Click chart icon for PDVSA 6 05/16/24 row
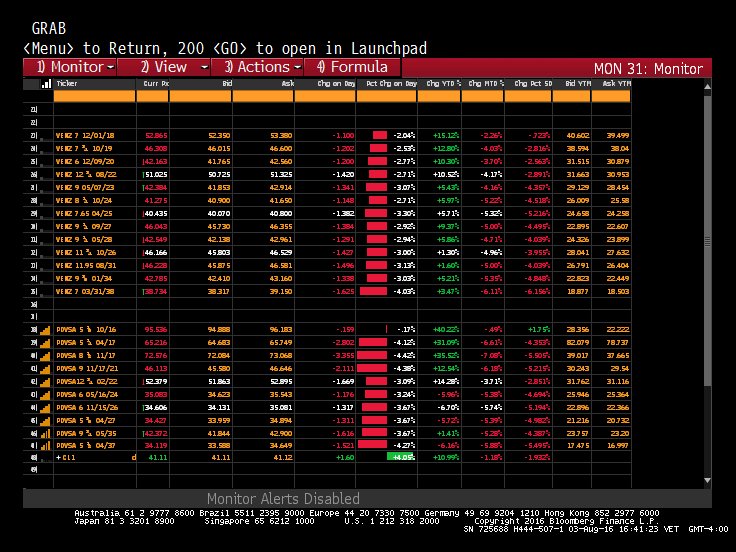This screenshot has height=552, width=736. (x=45, y=395)
